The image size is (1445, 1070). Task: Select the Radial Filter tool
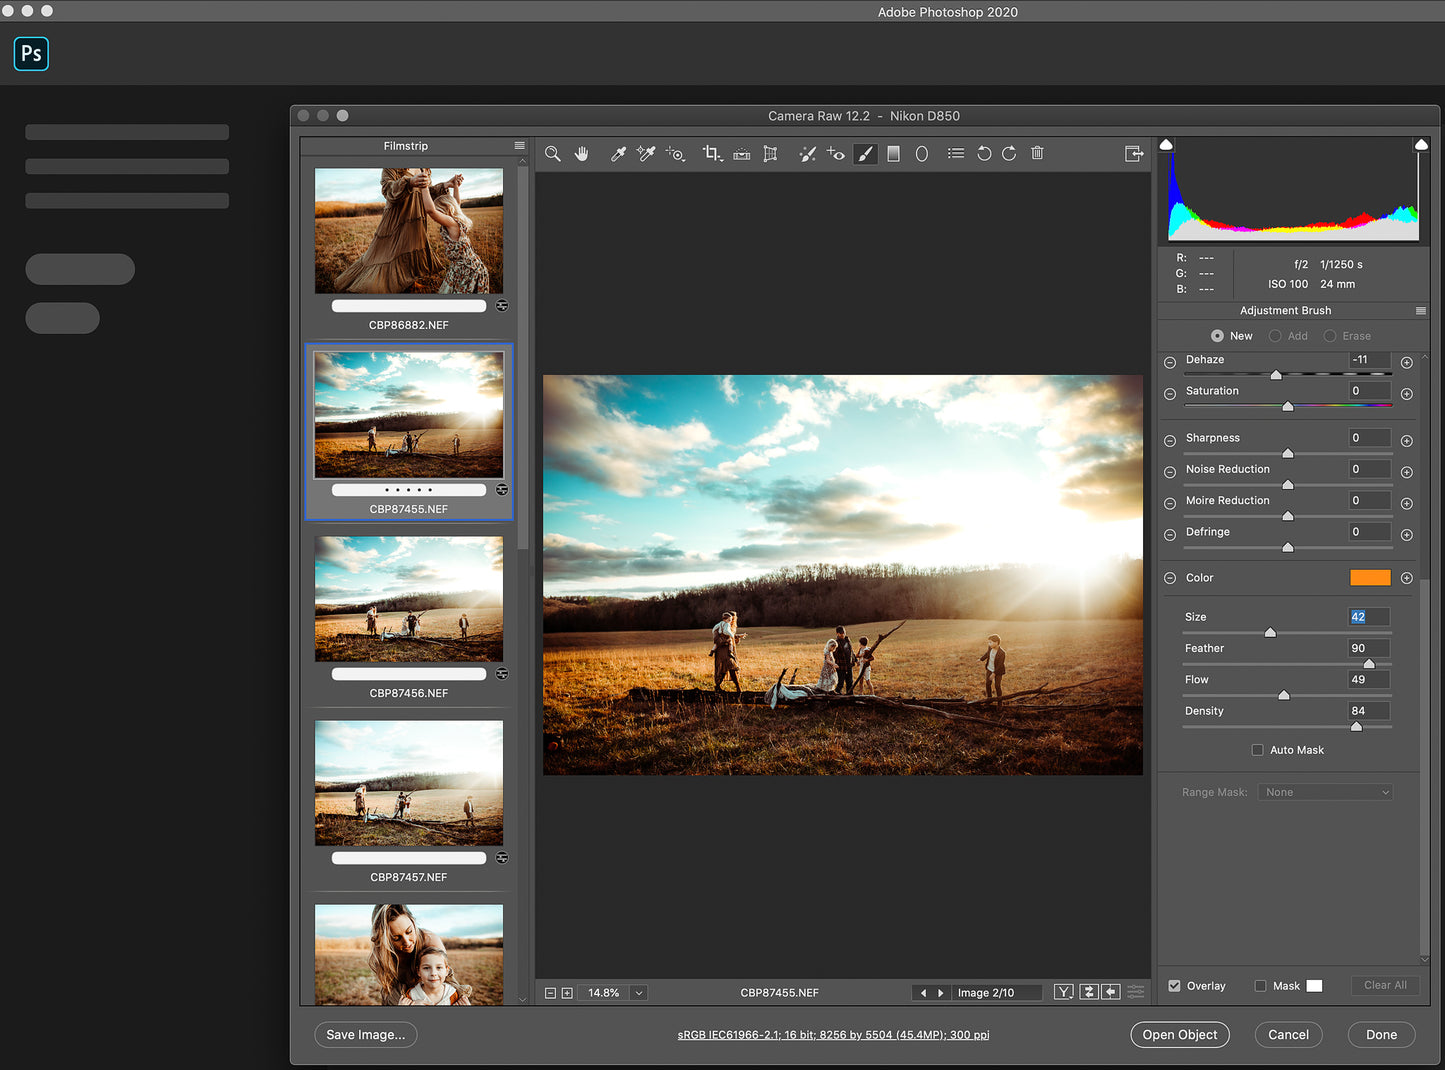[x=921, y=153]
